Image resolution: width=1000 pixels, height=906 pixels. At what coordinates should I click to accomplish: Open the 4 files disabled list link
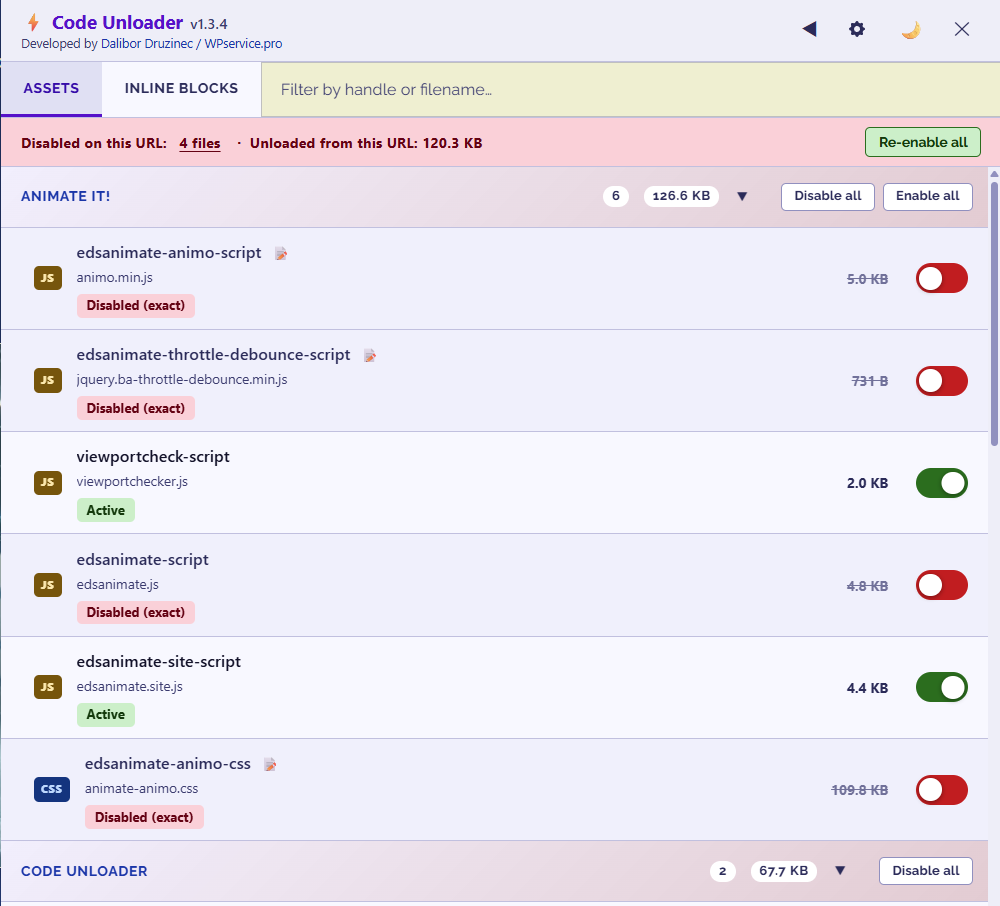(x=199, y=142)
